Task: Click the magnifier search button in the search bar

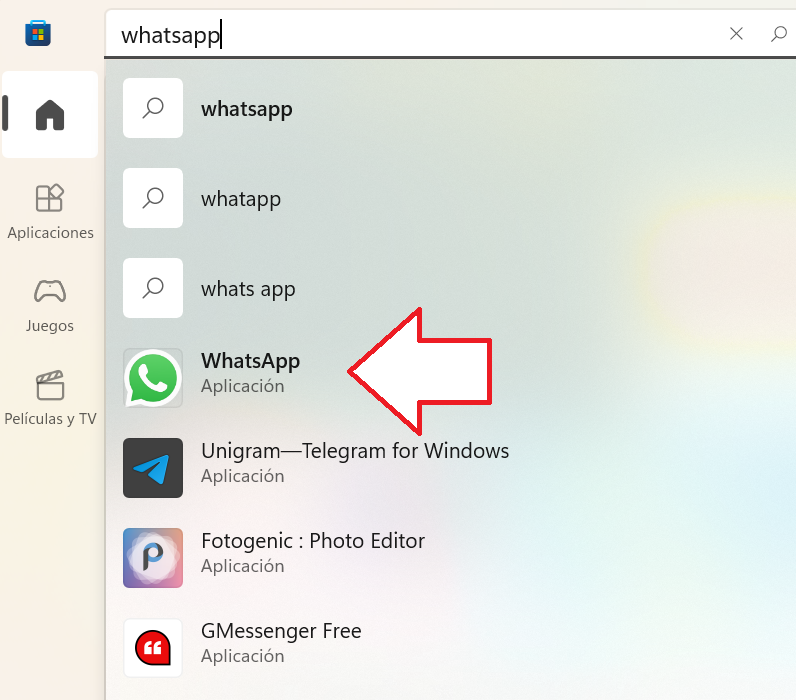Action: coord(779,34)
